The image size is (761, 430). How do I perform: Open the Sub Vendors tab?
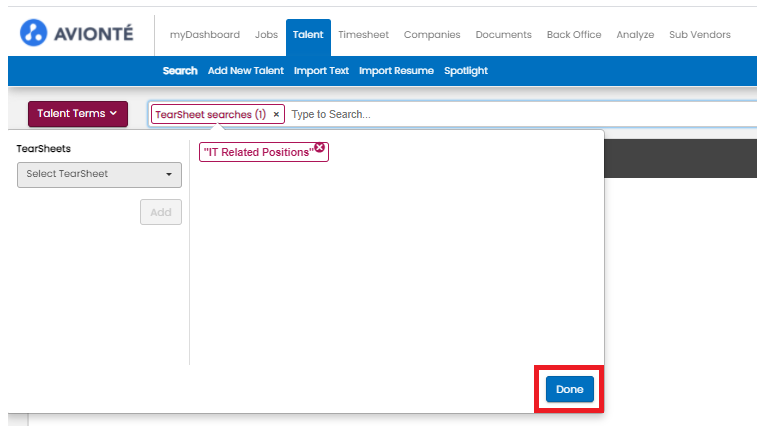700,35
